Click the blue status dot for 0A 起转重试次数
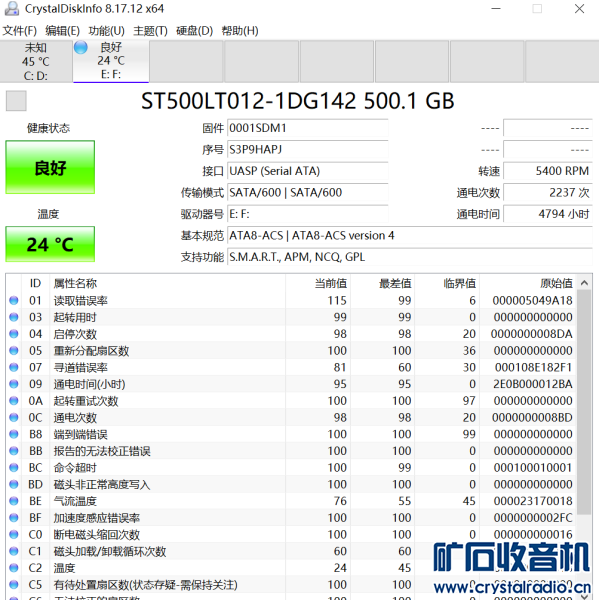 click(14, 401)
